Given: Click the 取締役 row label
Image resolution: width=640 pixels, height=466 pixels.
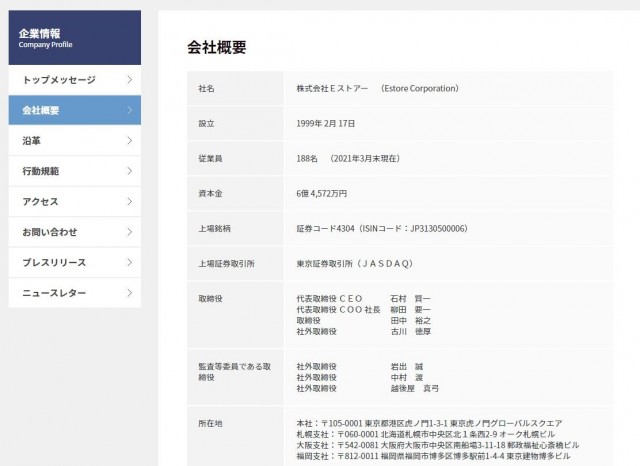Looking at the screenshot, I should [210, 299].
